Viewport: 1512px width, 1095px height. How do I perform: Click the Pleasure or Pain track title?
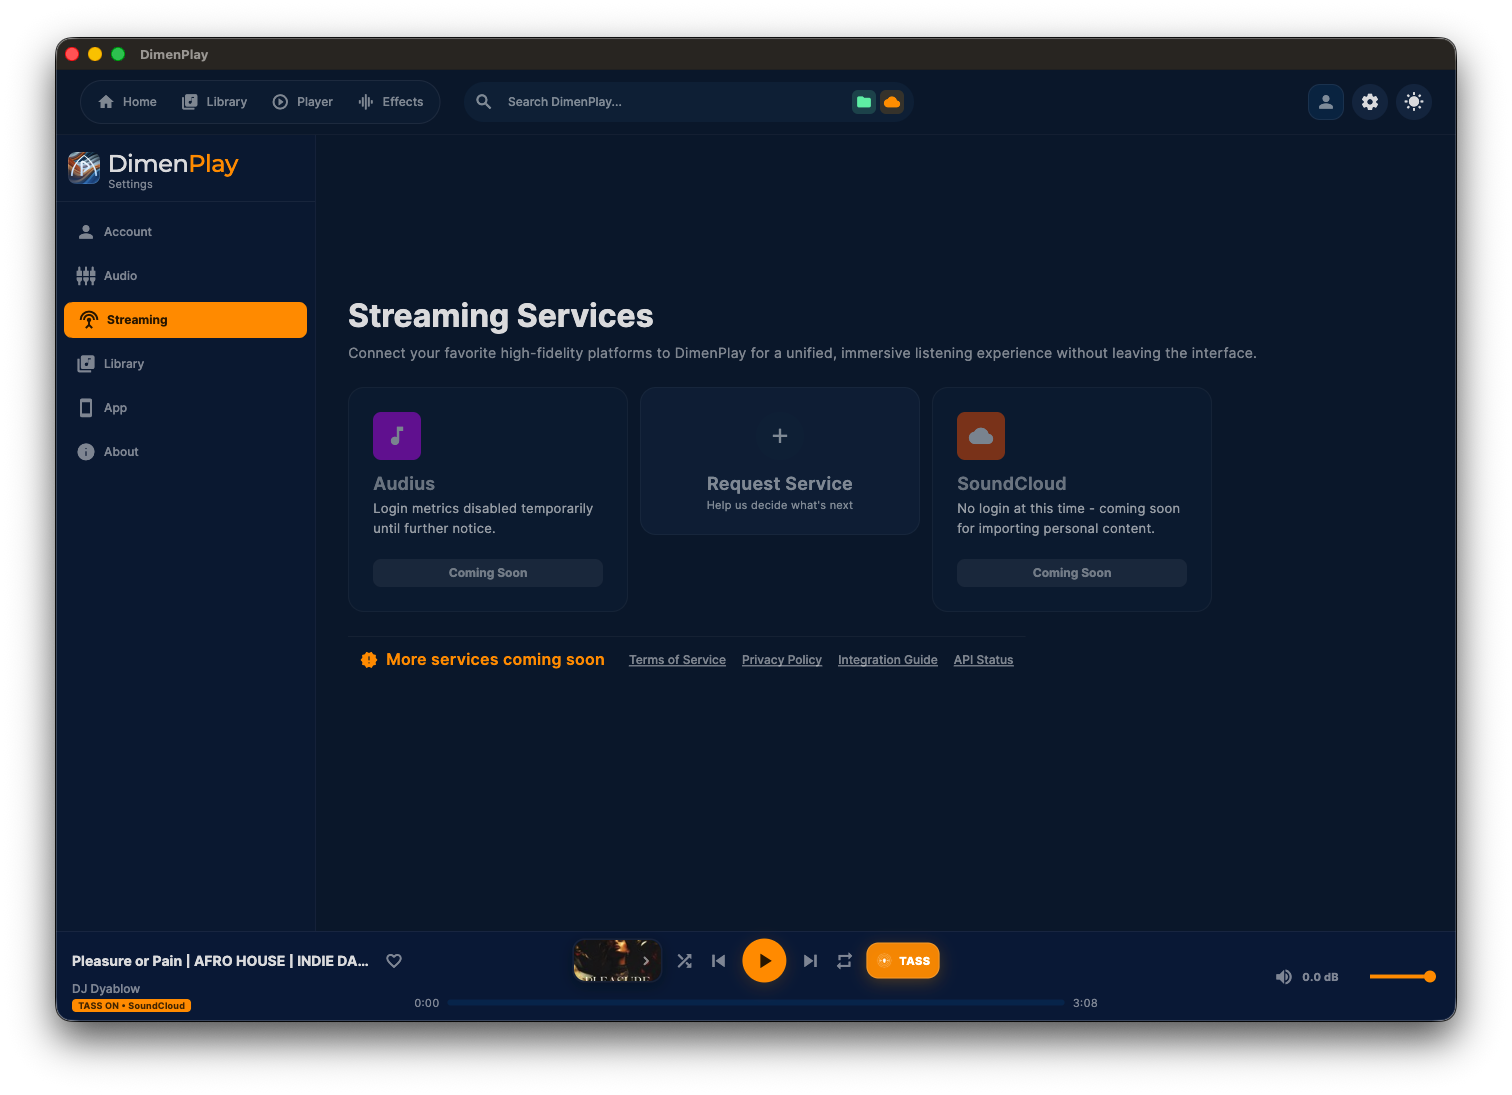[x=220, y=961]
